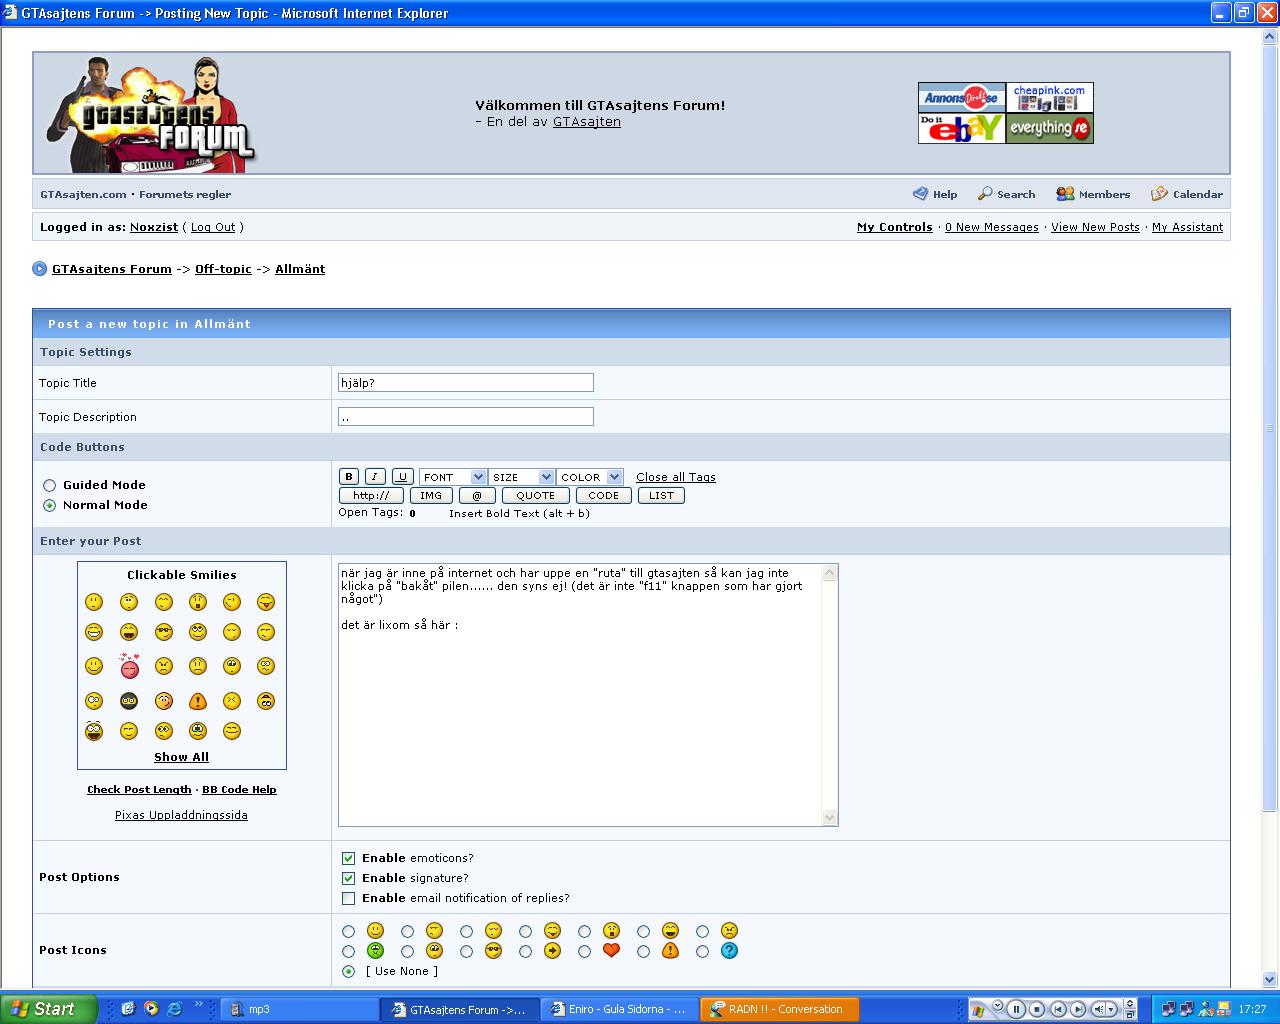Click the Internet Explorer quick launch icon

tap(175, 1009)
